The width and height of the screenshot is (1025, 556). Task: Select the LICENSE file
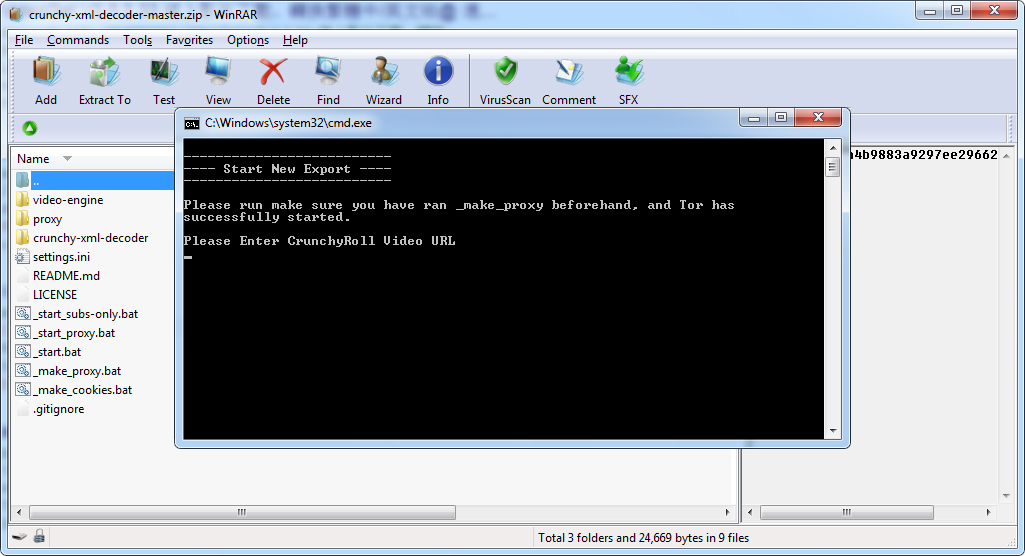[55, 295]
